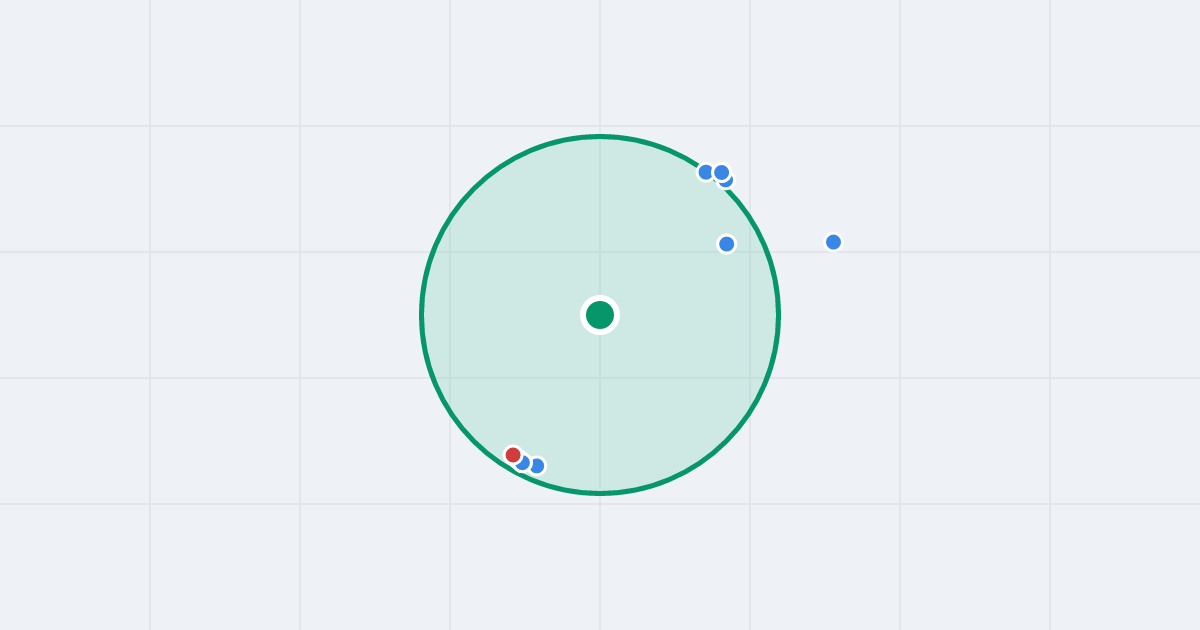Select the red marker on the circle edge
Screen dimensions: 1200x630
[x=513, y=455]
